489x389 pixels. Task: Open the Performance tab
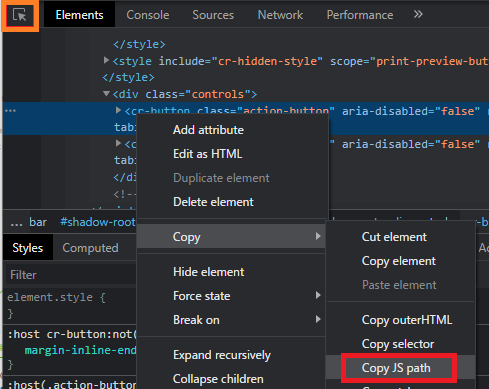[x=360, y=15]
